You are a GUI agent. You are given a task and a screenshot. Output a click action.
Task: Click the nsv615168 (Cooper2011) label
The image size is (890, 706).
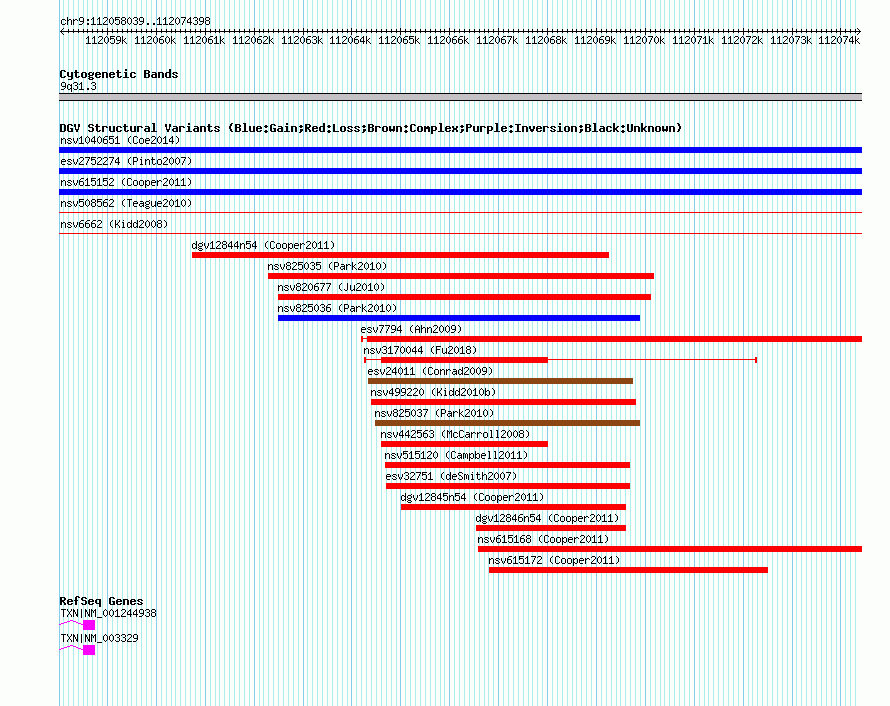[543, 539]
